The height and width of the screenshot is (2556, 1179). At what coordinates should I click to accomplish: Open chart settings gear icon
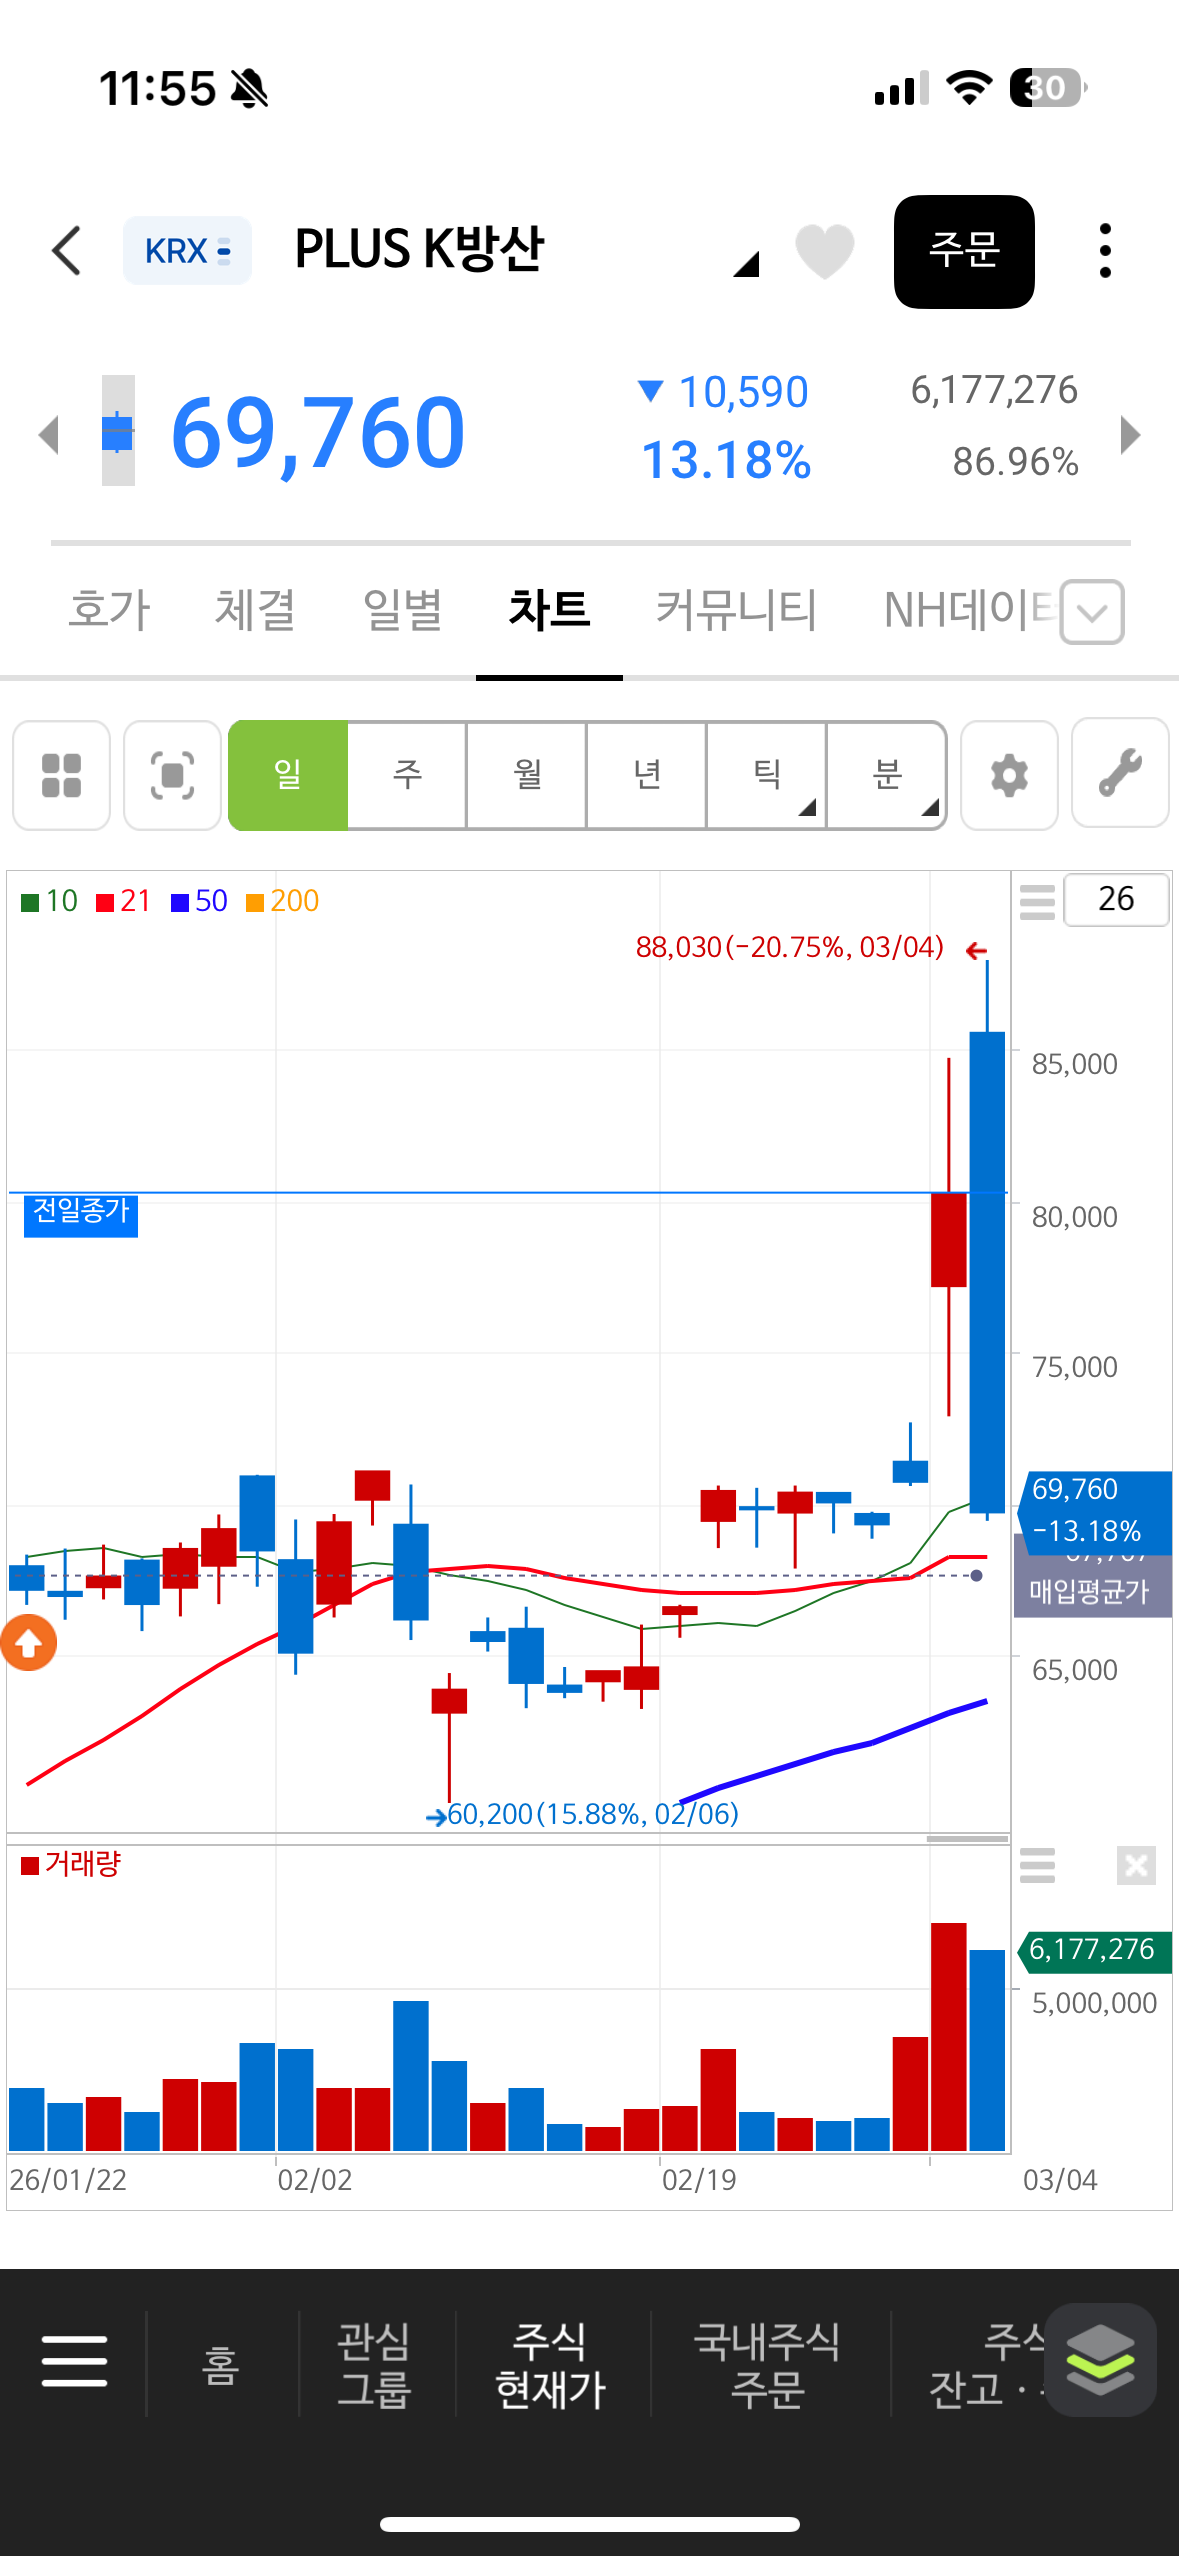tap(1008, 775)
